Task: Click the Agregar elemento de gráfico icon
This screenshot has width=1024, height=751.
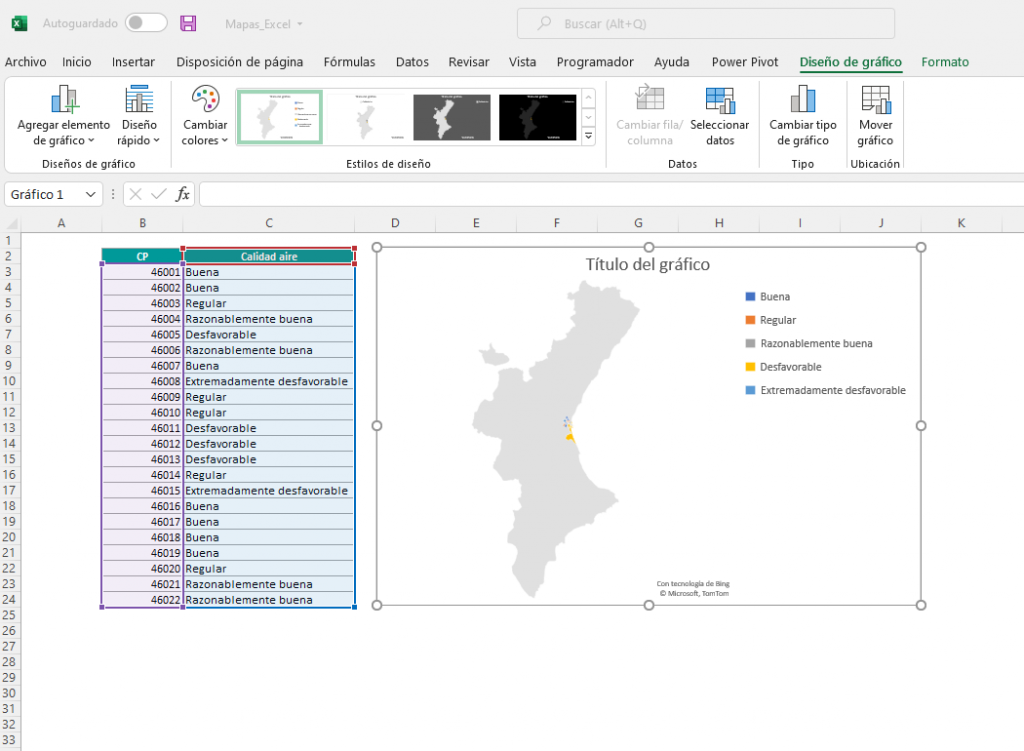Action: [64, 99]
